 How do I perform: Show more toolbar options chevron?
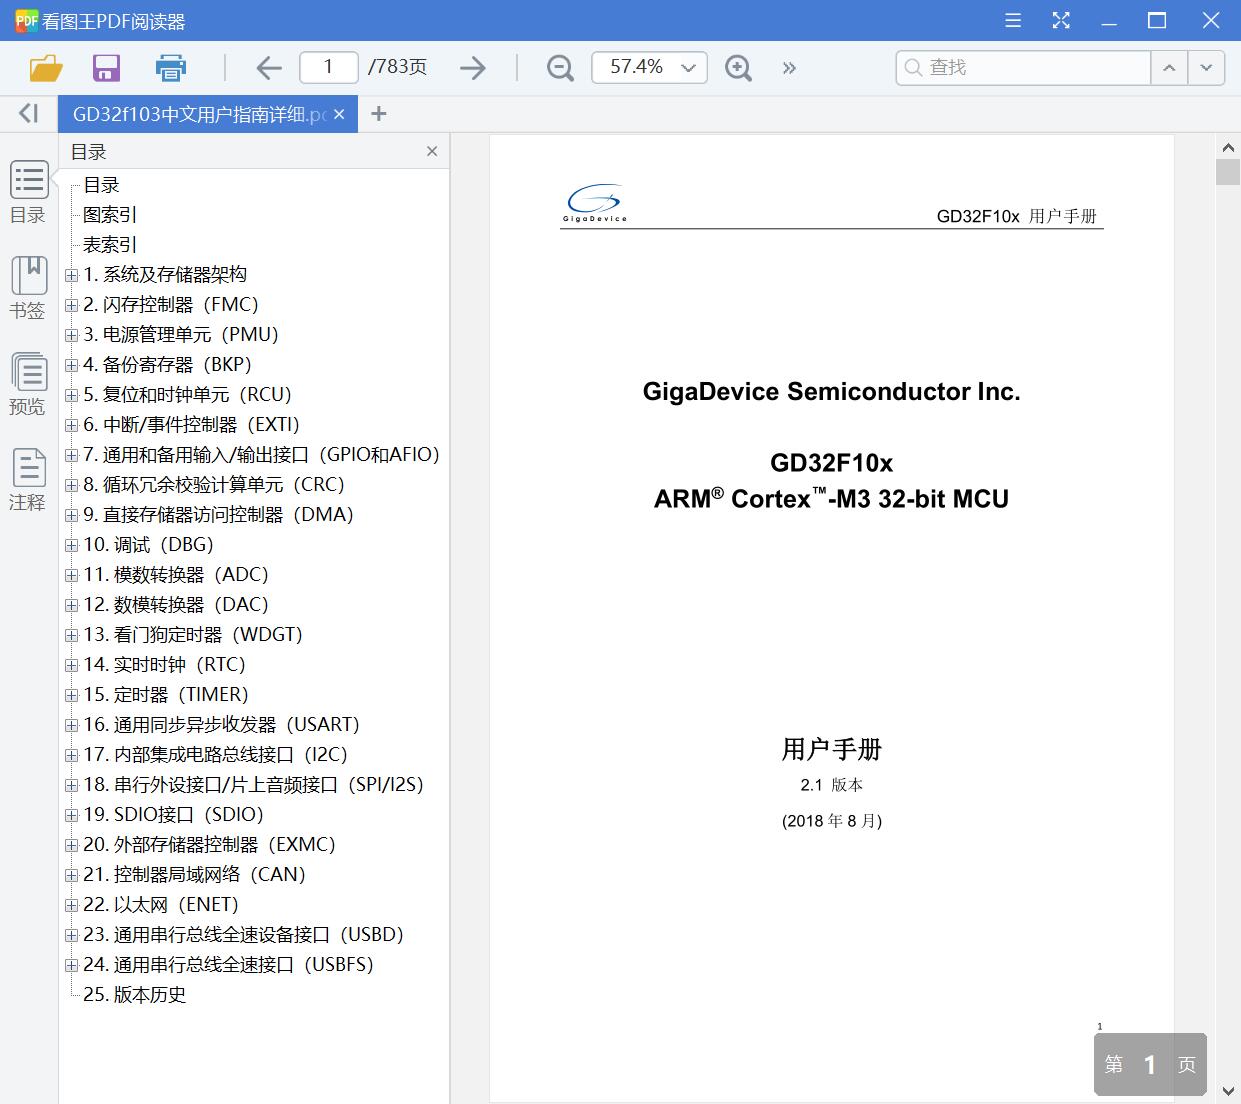pyautogui.click(x=789, y=68)
